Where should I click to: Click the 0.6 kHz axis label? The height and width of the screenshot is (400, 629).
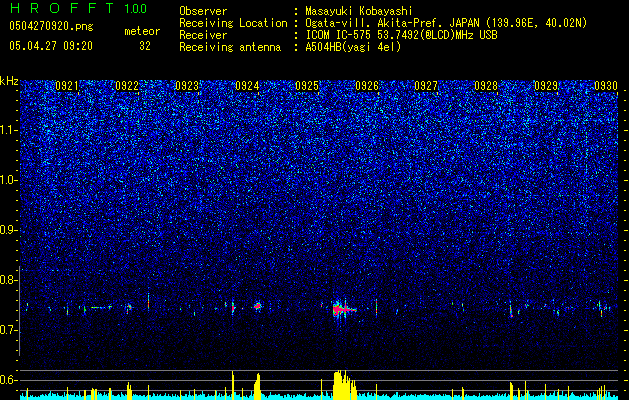[9, 380]
